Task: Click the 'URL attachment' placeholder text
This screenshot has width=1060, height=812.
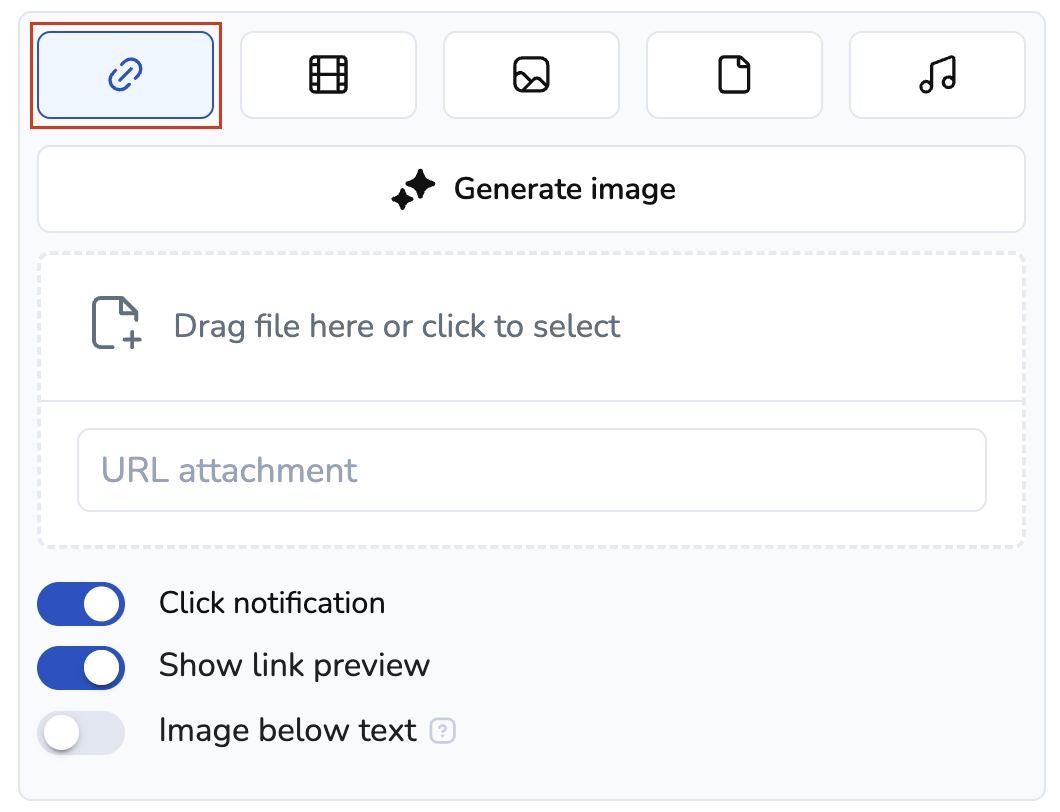Action: (x=229, y=470)
